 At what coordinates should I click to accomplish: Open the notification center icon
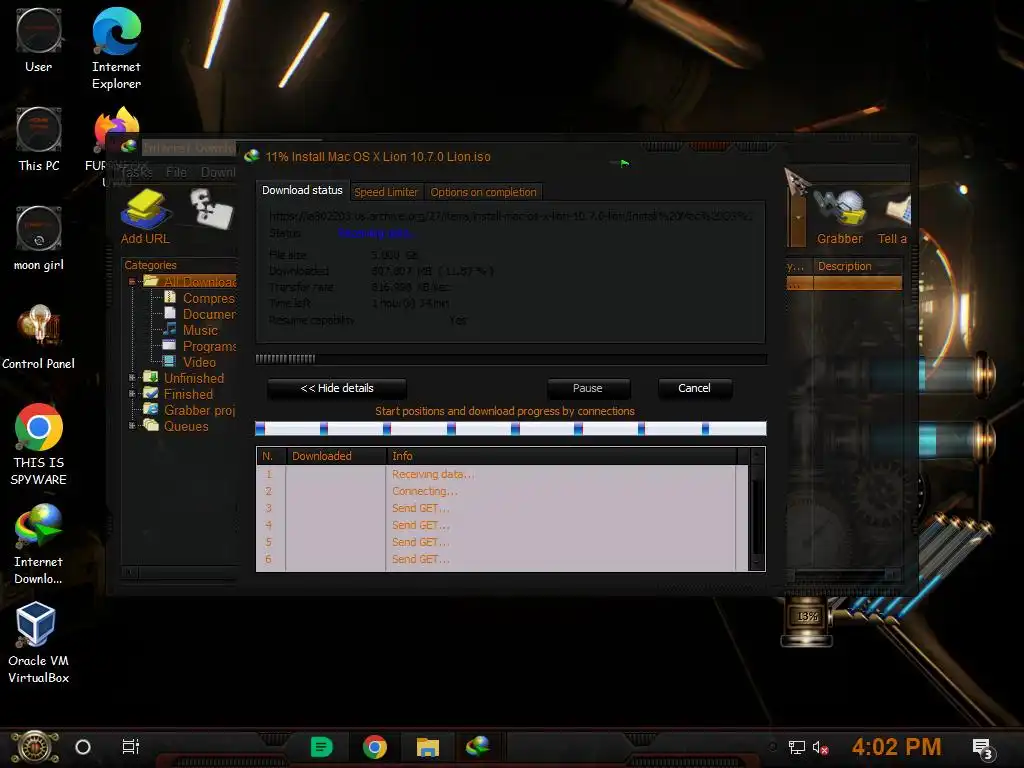983,748
